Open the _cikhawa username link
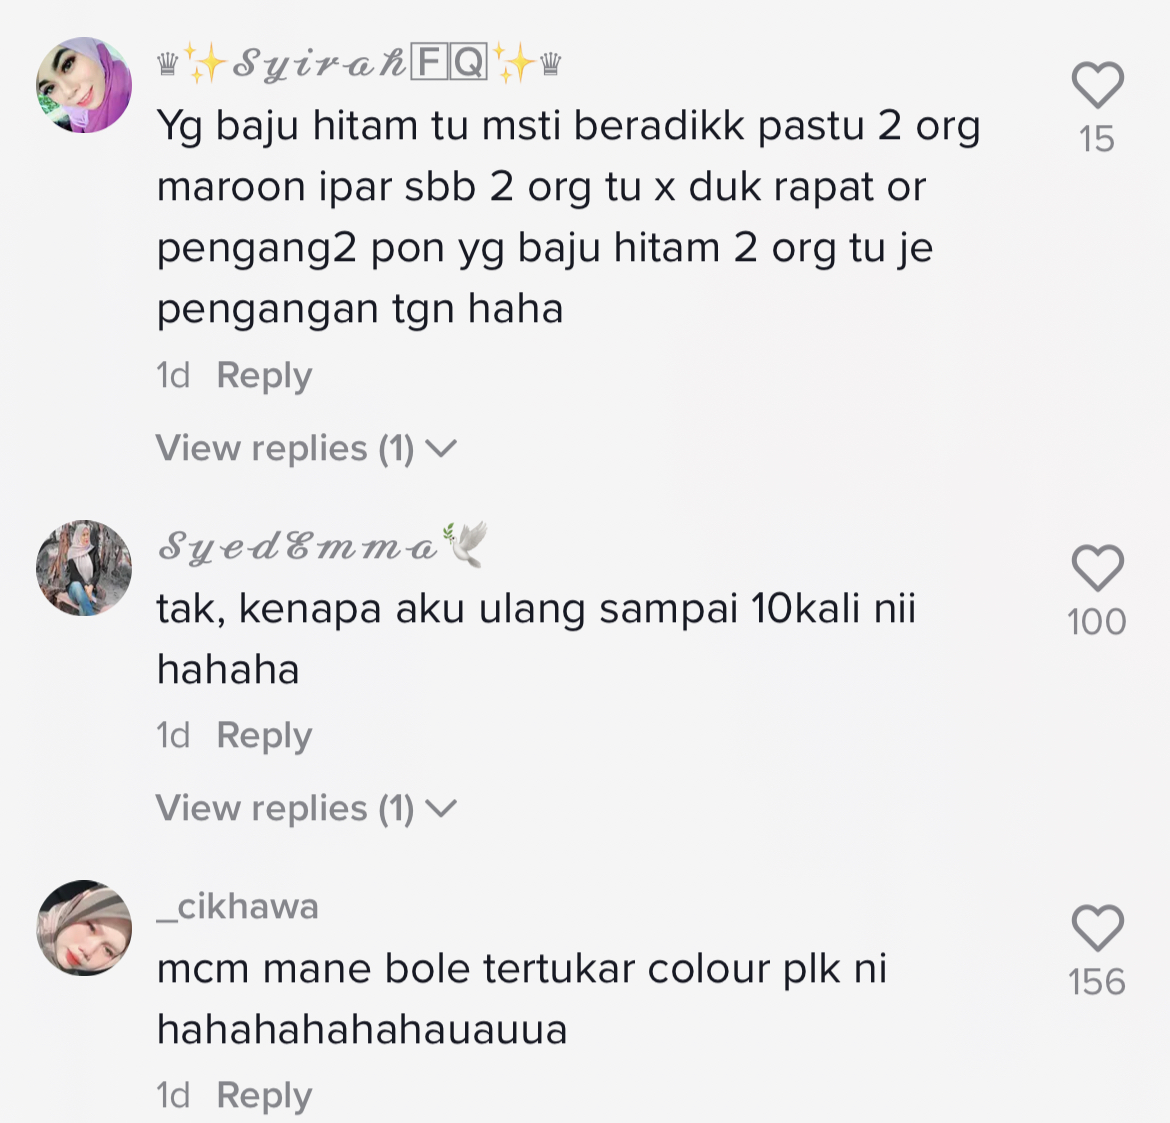 pos(238,907)
